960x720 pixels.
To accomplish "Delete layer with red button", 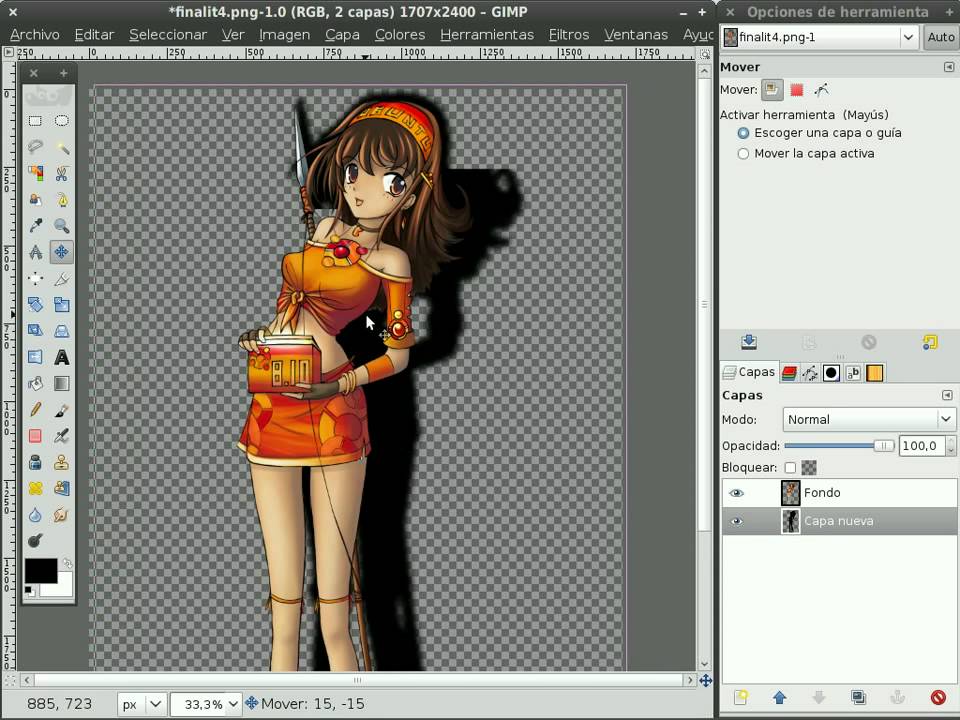I will [937, 697].
